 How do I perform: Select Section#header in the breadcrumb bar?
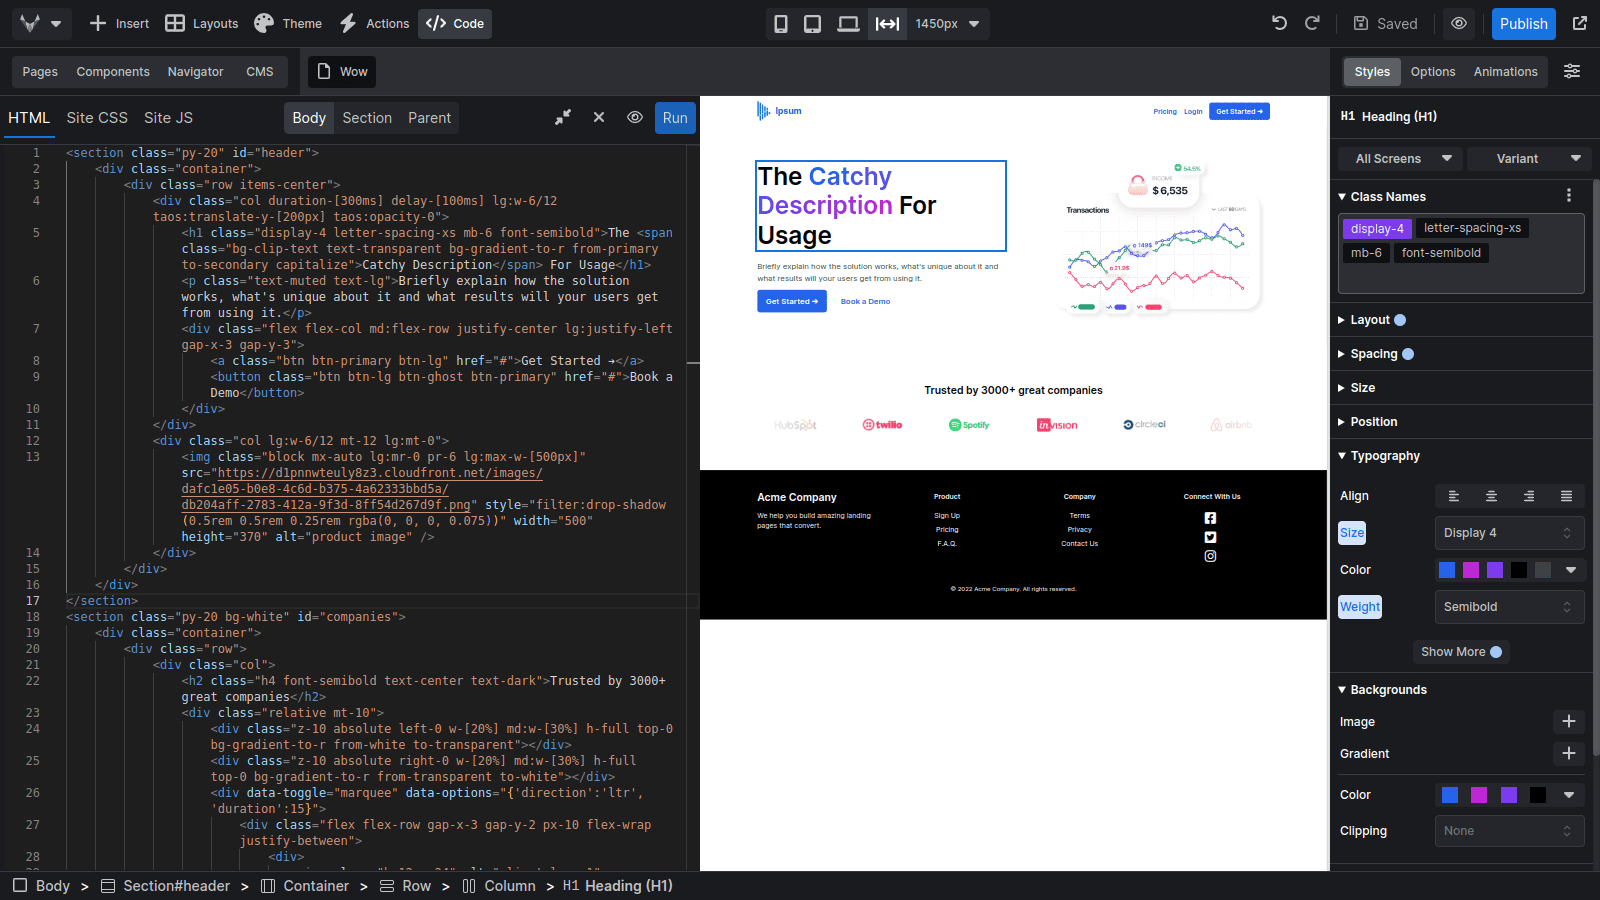pyautogui.click(x=177, y=885)
